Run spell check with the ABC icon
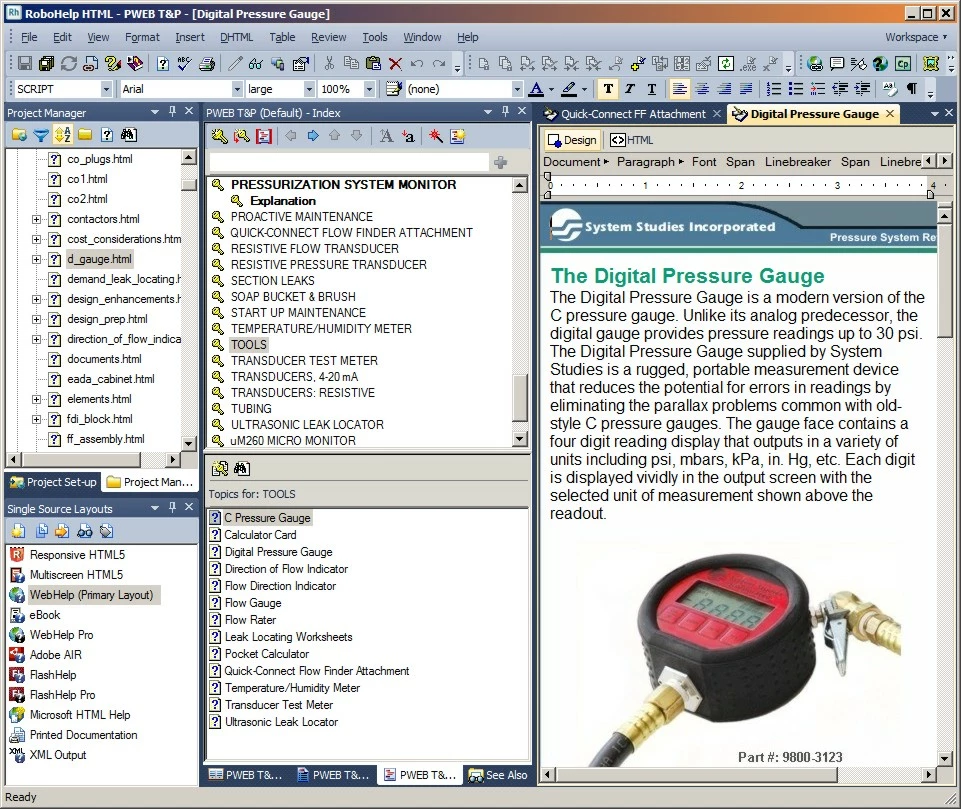The image size is (961, 809). [184, 63]
